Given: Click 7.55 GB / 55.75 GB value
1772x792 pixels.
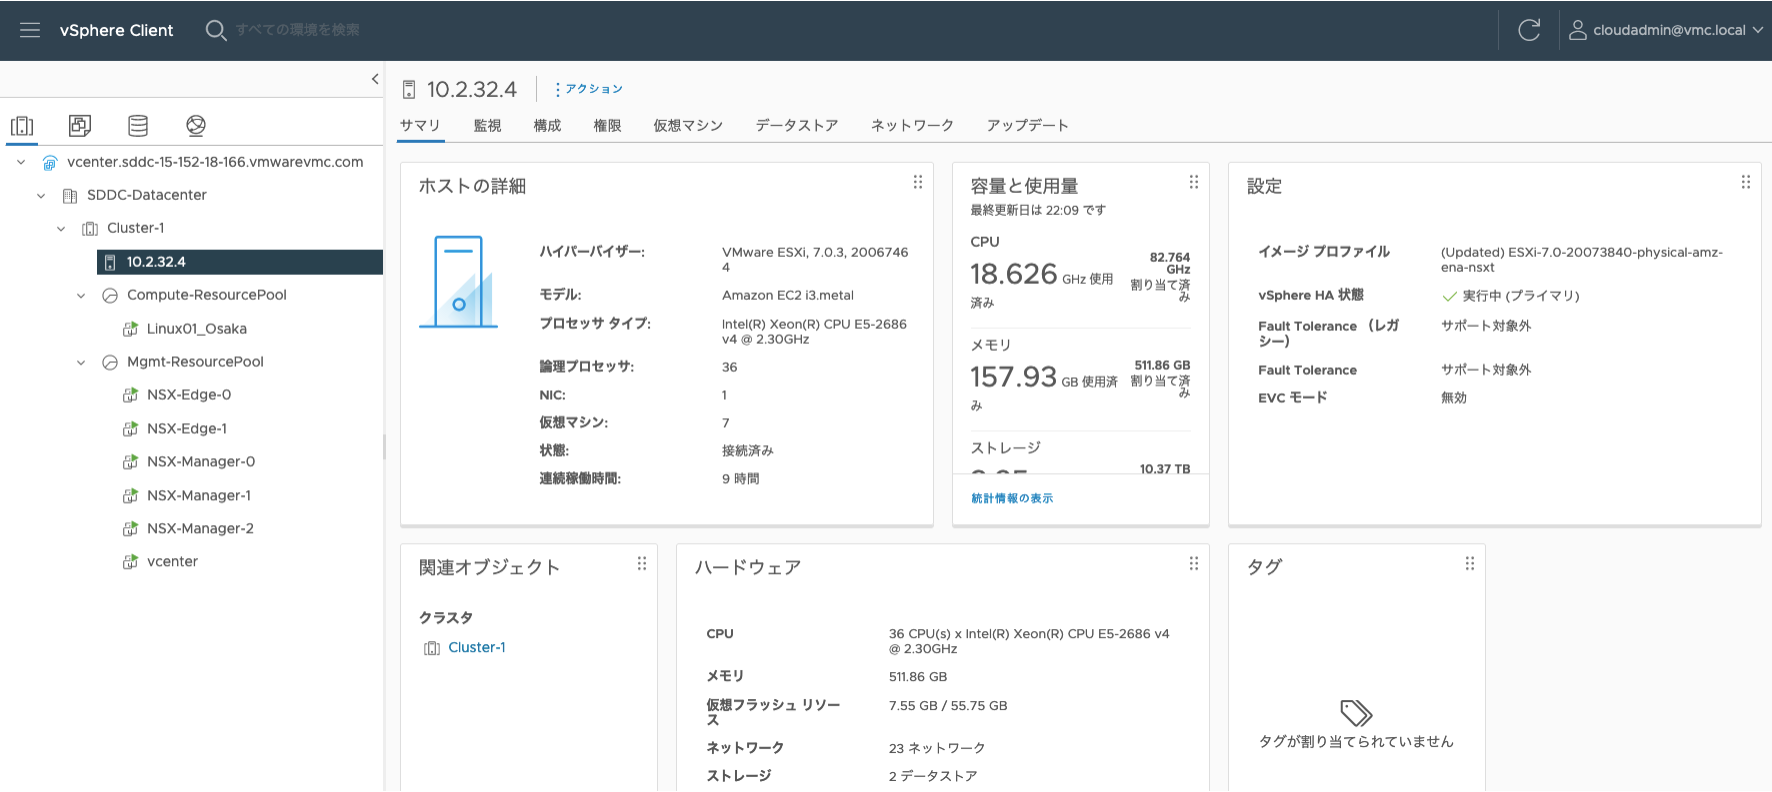Looking at the screenshot, I should [x=948, y=706].
